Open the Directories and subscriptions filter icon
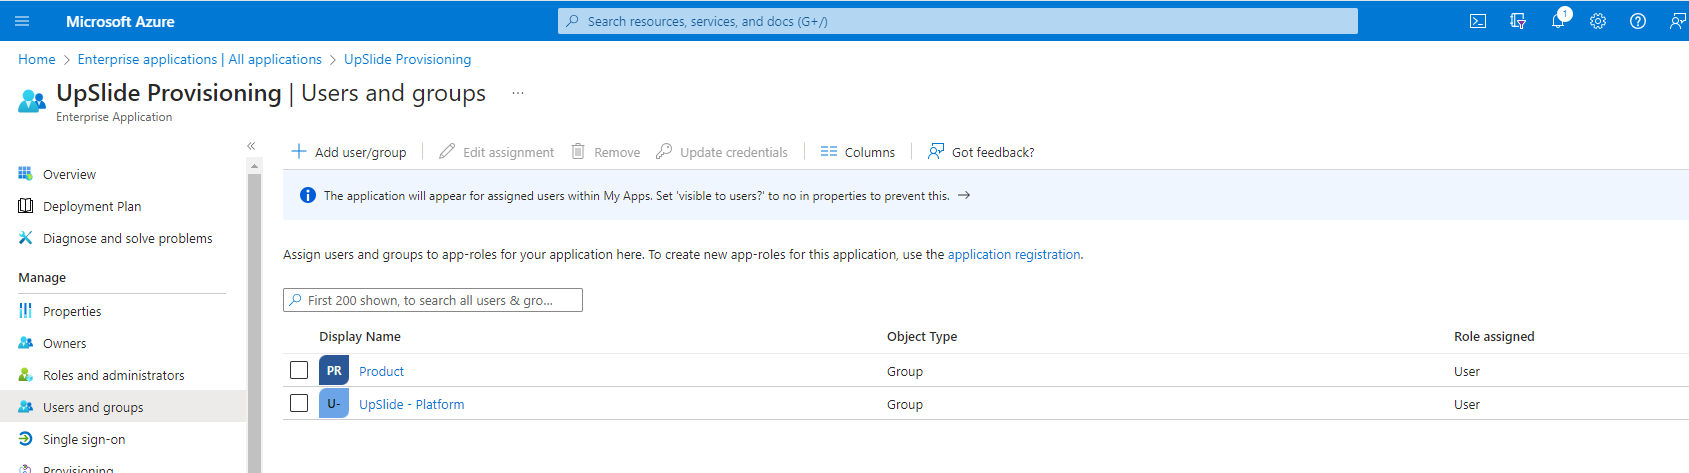This screenshot has height=473, width=1689. click(x=1518, y=21)
